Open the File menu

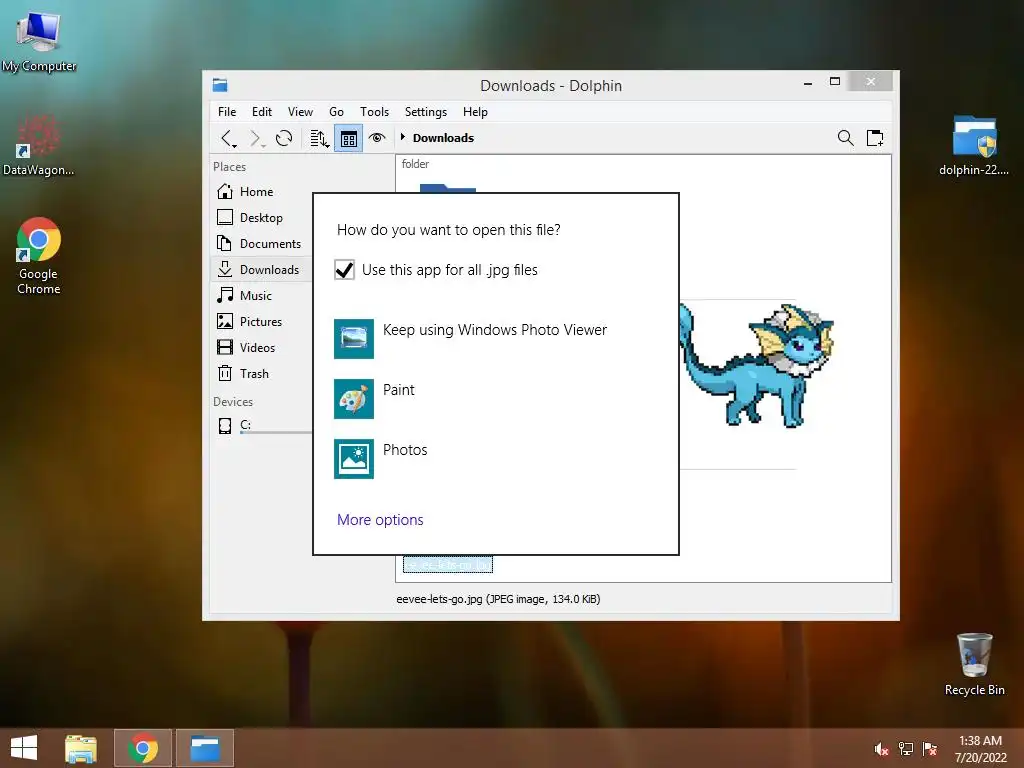(x=227, y=112)
